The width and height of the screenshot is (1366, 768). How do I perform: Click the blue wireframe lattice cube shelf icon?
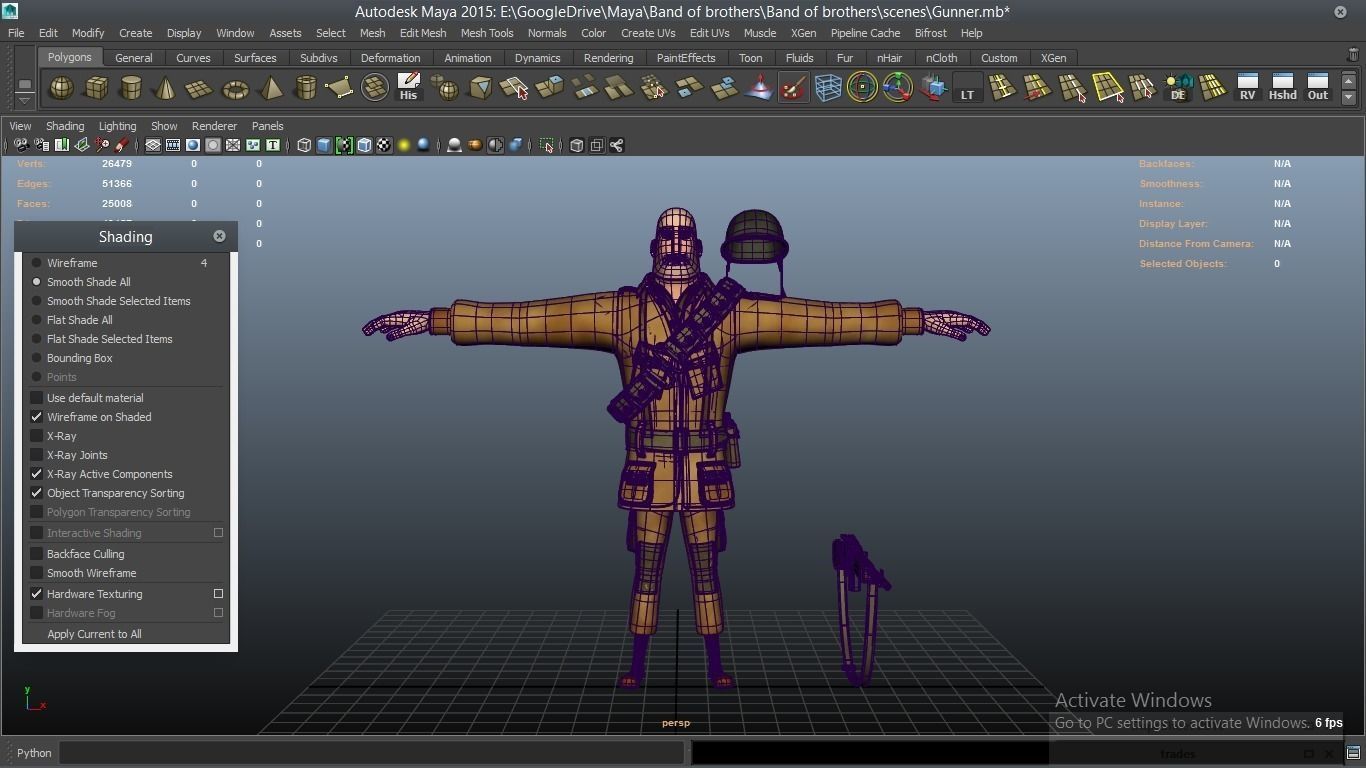pos(828,89)
